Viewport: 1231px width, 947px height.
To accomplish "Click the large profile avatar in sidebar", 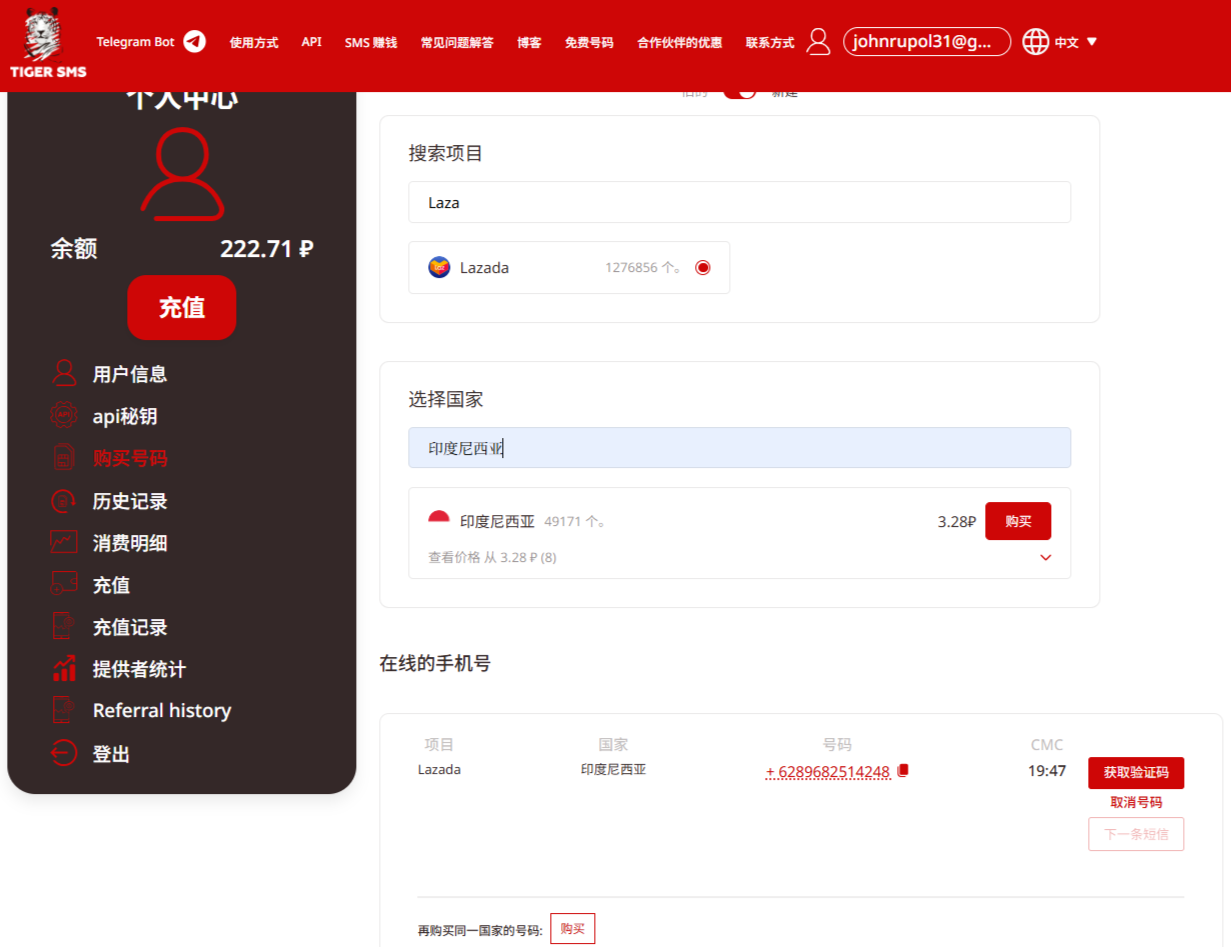I will click(x=182, y=174).
